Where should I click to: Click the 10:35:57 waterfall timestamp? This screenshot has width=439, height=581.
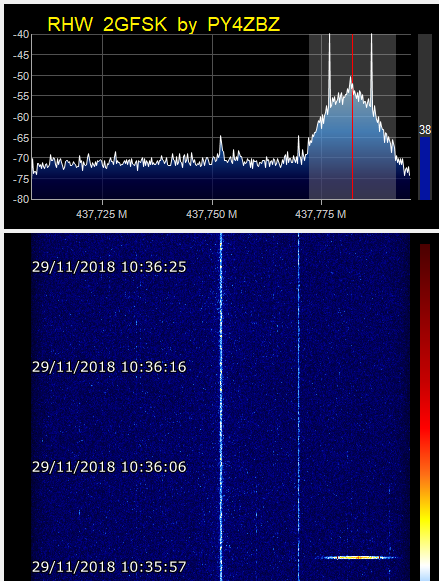(109, 567)
